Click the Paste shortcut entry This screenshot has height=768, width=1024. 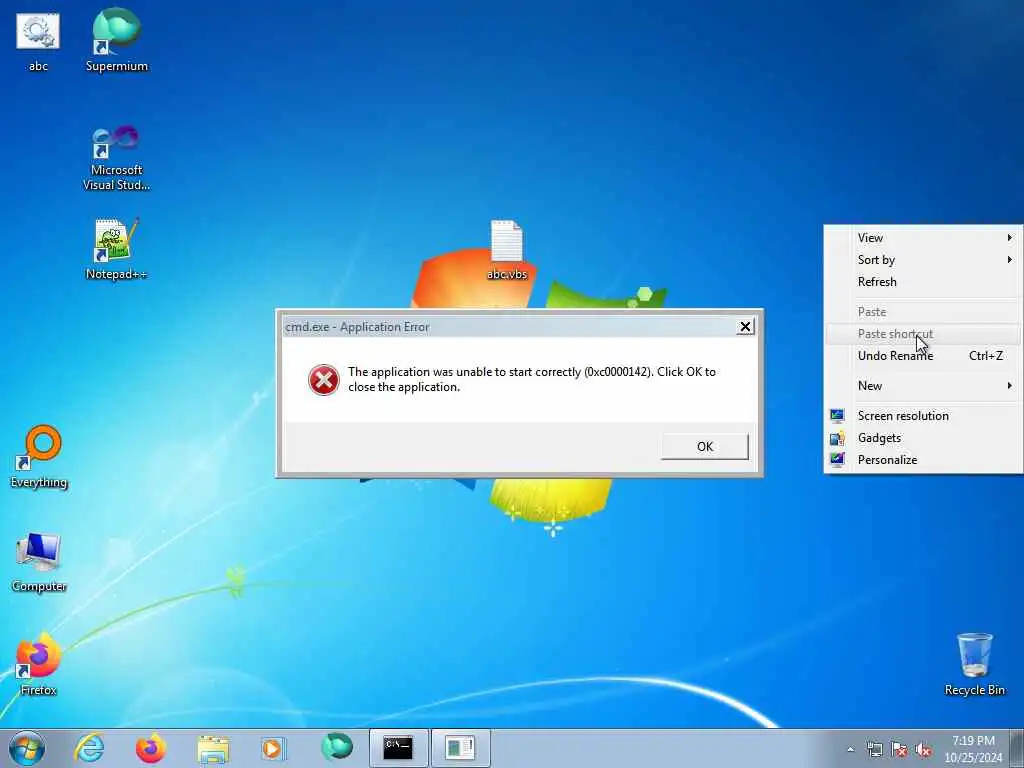point(923,334)
